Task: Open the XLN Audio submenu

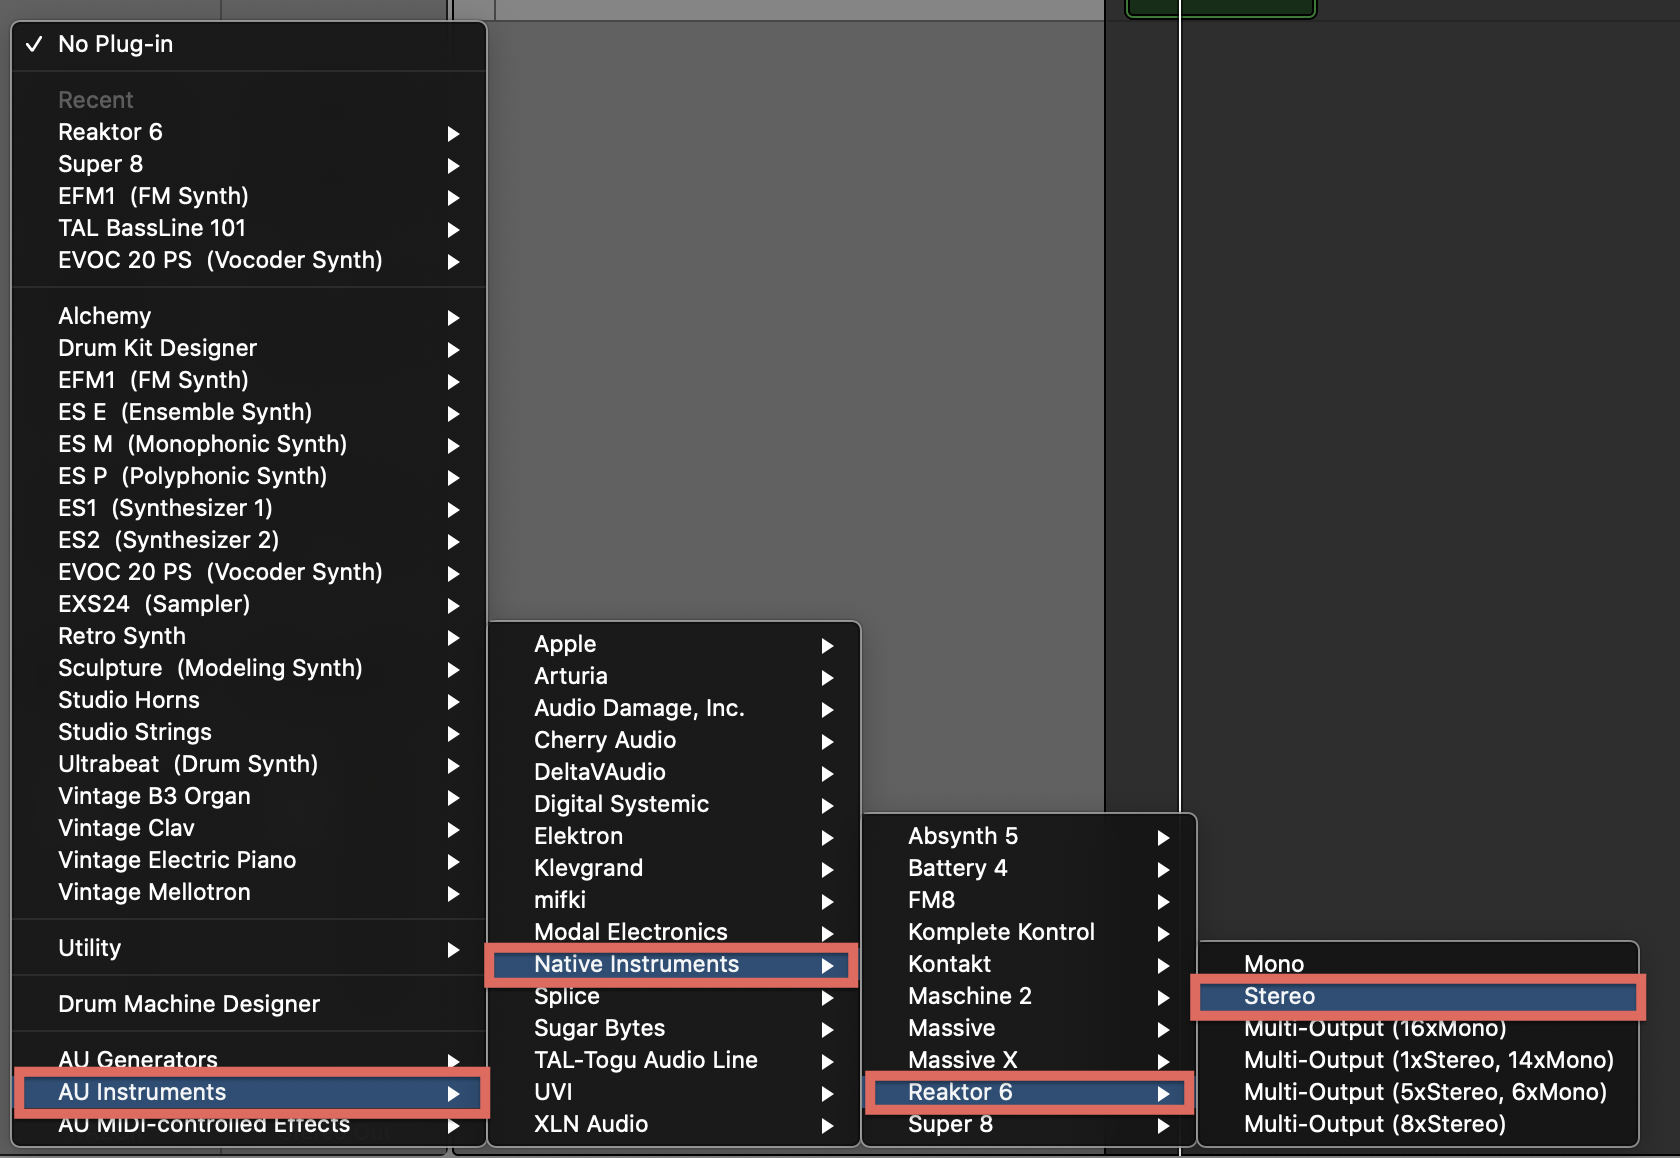Action: tap(591, 1124)
